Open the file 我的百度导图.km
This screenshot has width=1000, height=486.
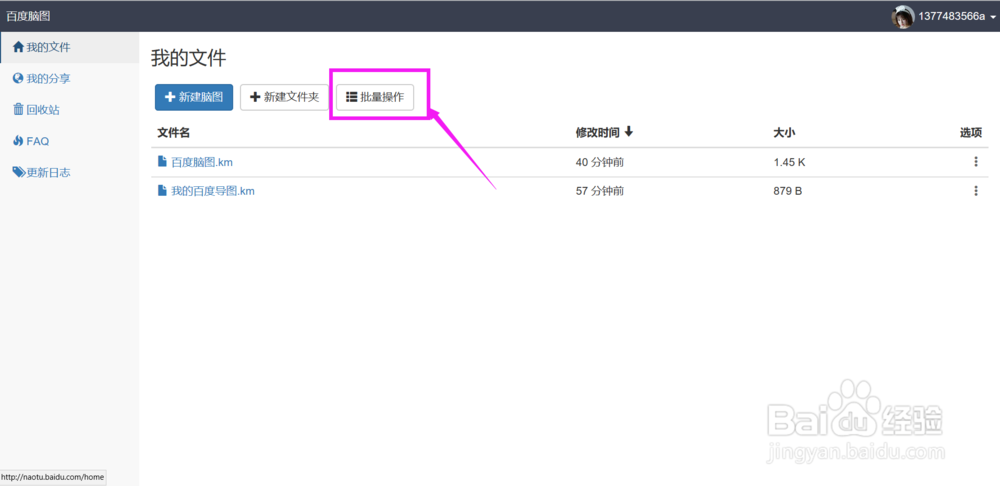pos(213,191)
